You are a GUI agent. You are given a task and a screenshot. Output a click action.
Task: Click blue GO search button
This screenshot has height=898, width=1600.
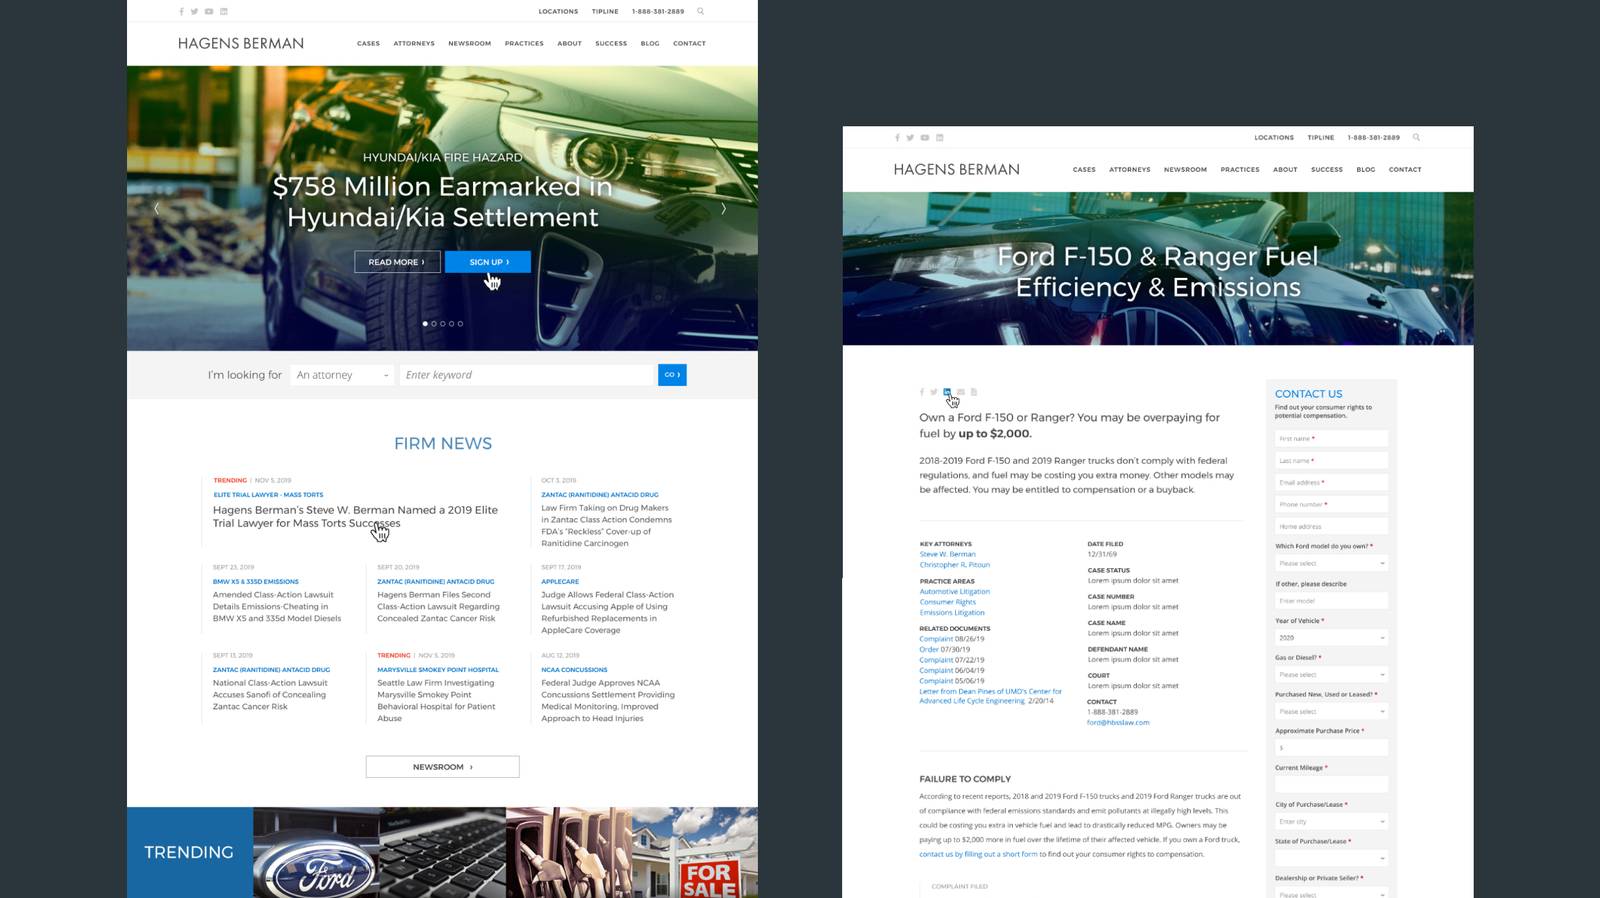pyautogui.click(x=672, y=375)
